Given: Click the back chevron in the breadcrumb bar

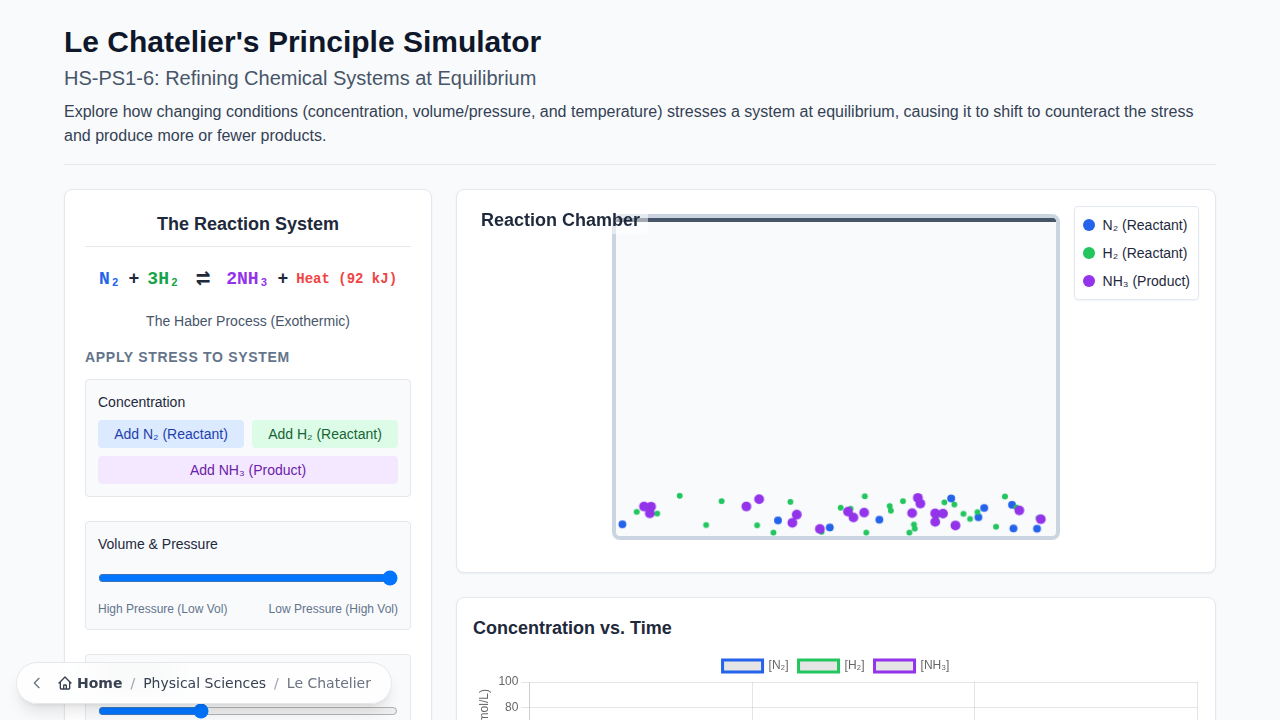Looking at the screenshot, I should (x=37, y=683).
